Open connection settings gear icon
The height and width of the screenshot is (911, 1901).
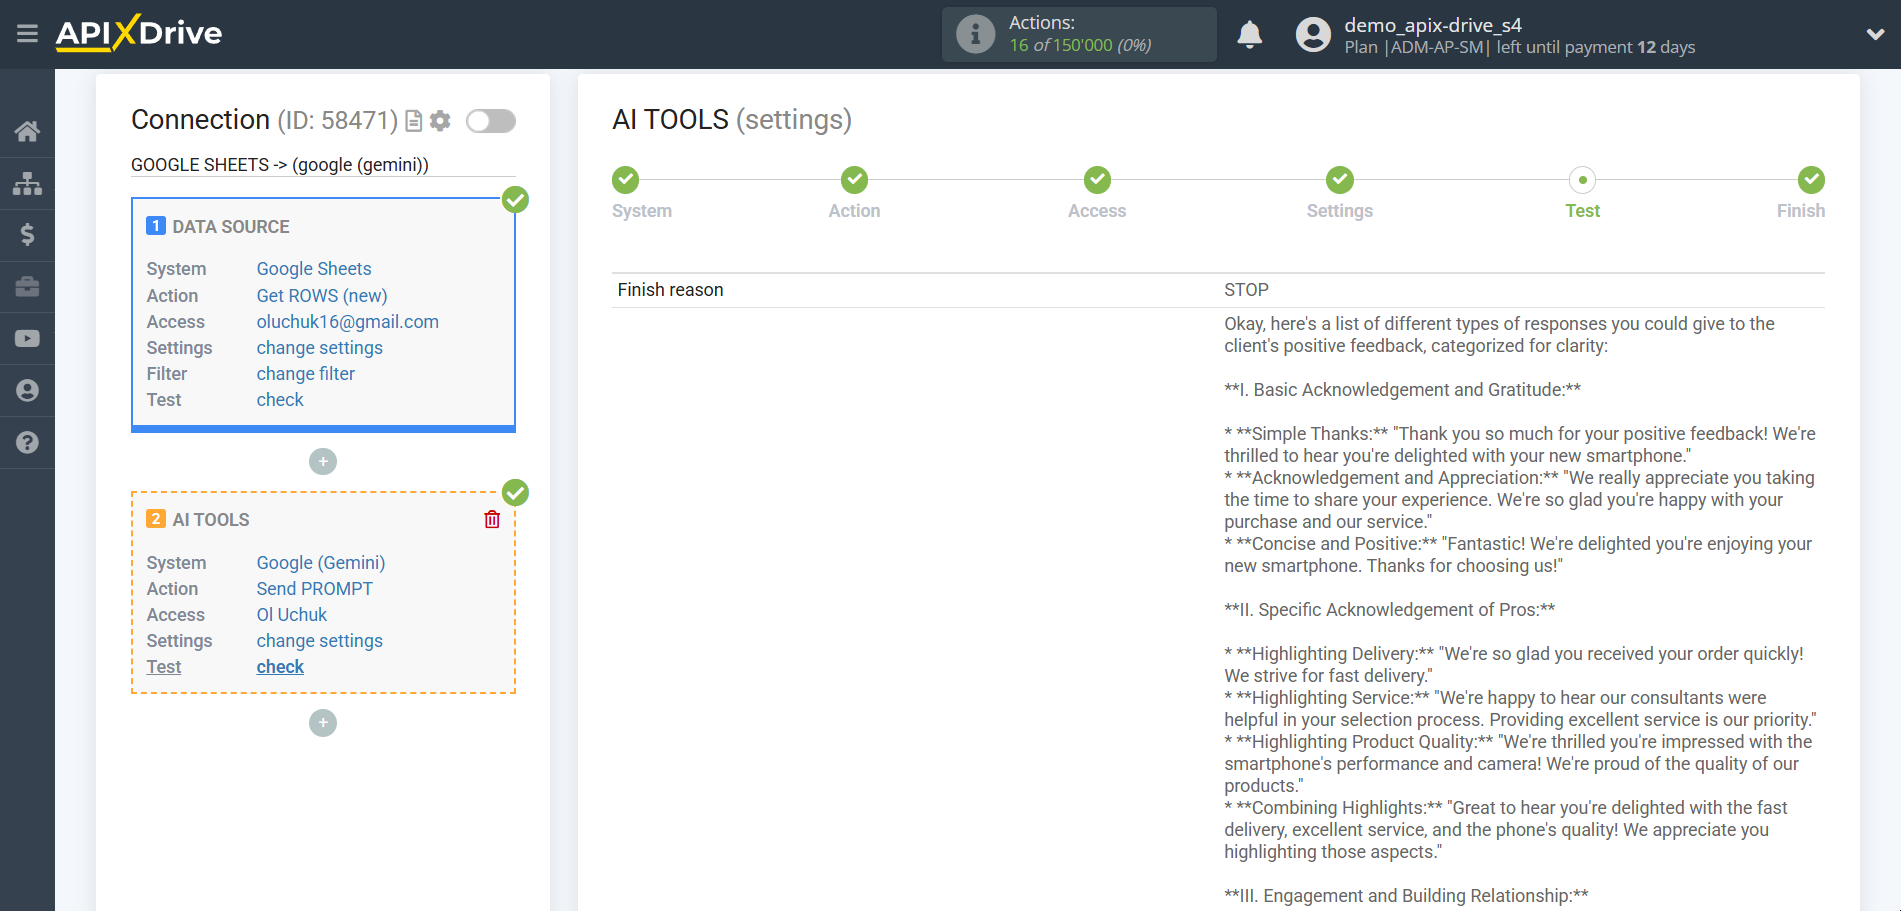click(440, 121)
